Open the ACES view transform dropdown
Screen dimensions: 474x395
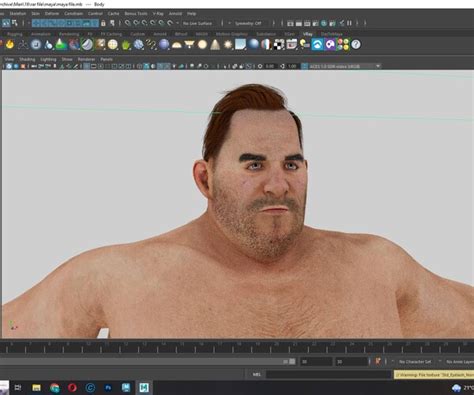345,66
